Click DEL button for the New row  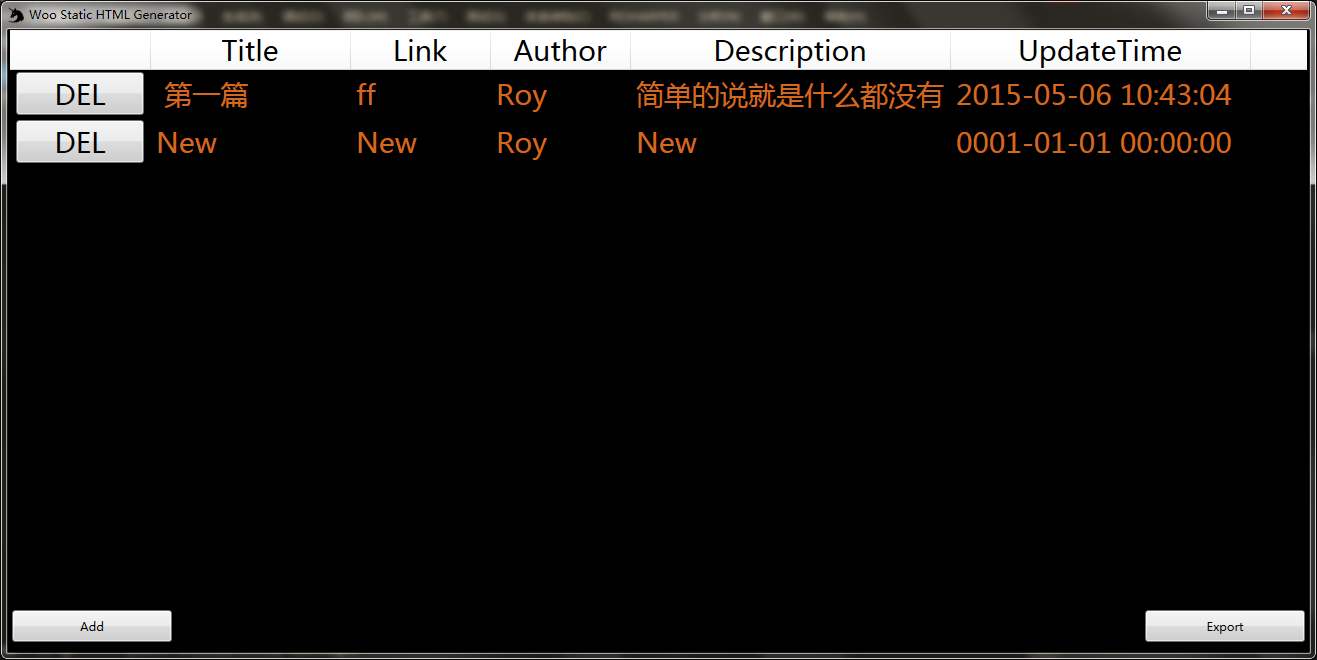point(80,142)
